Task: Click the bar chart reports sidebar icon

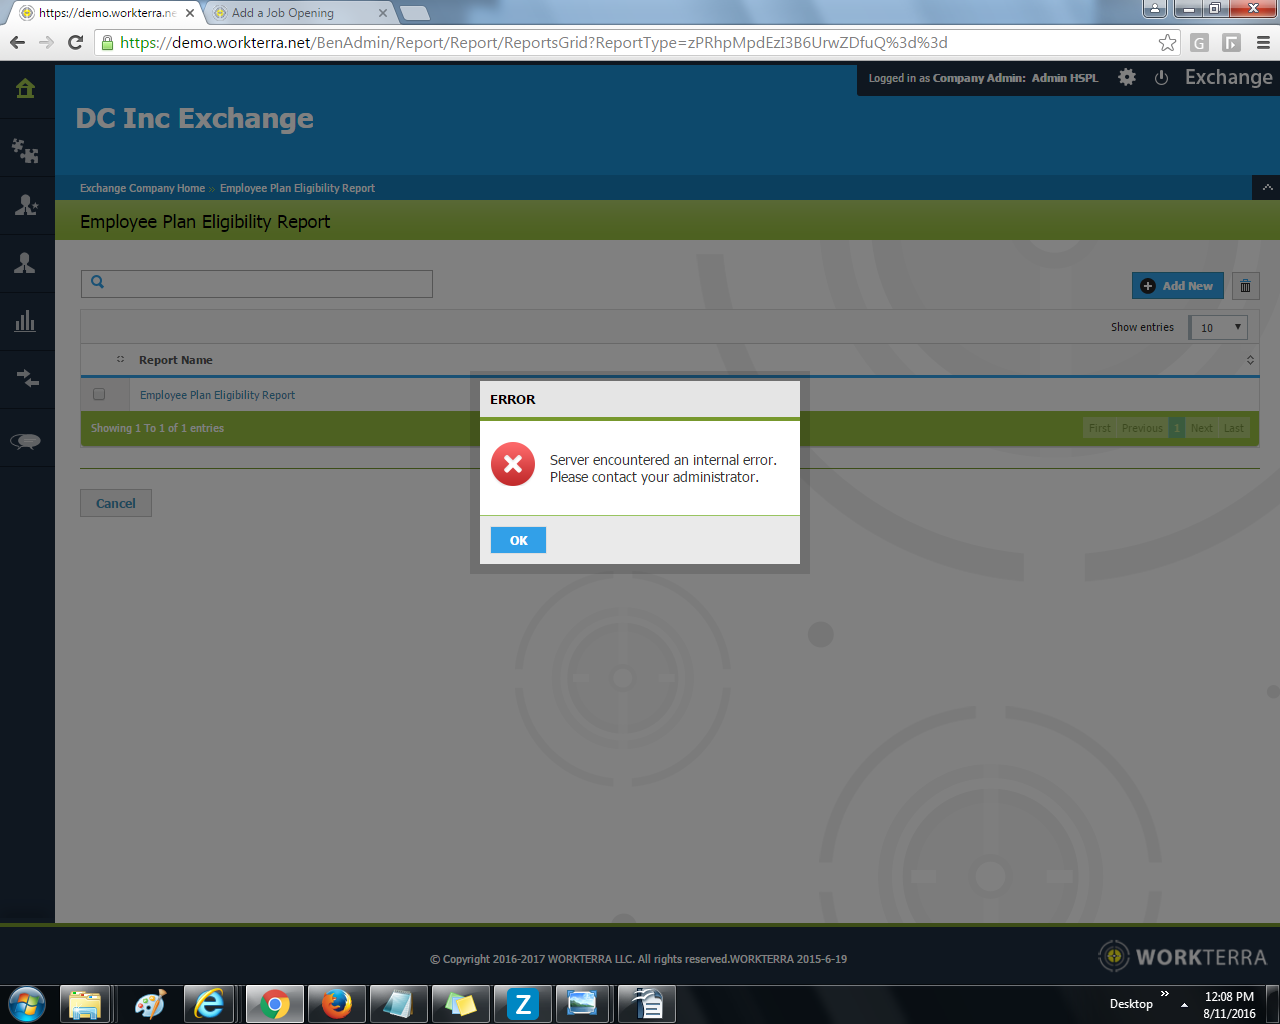Action: [x=26, y=321]
